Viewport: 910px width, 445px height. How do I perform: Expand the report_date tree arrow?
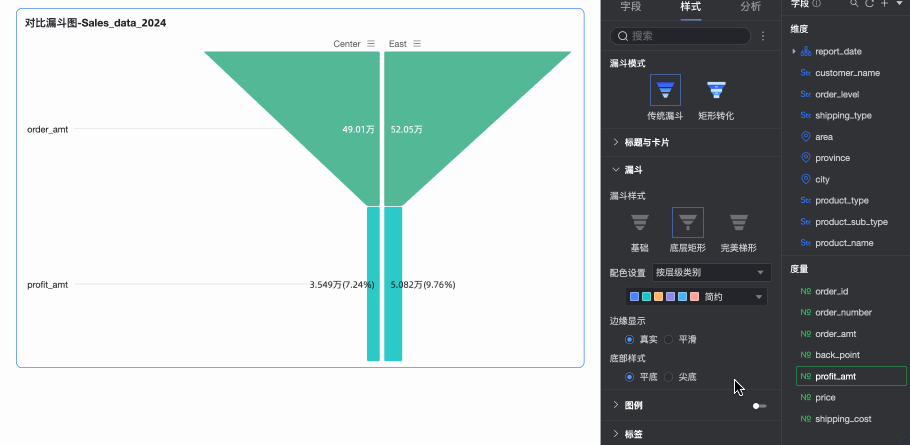click(x=794, y=52)
